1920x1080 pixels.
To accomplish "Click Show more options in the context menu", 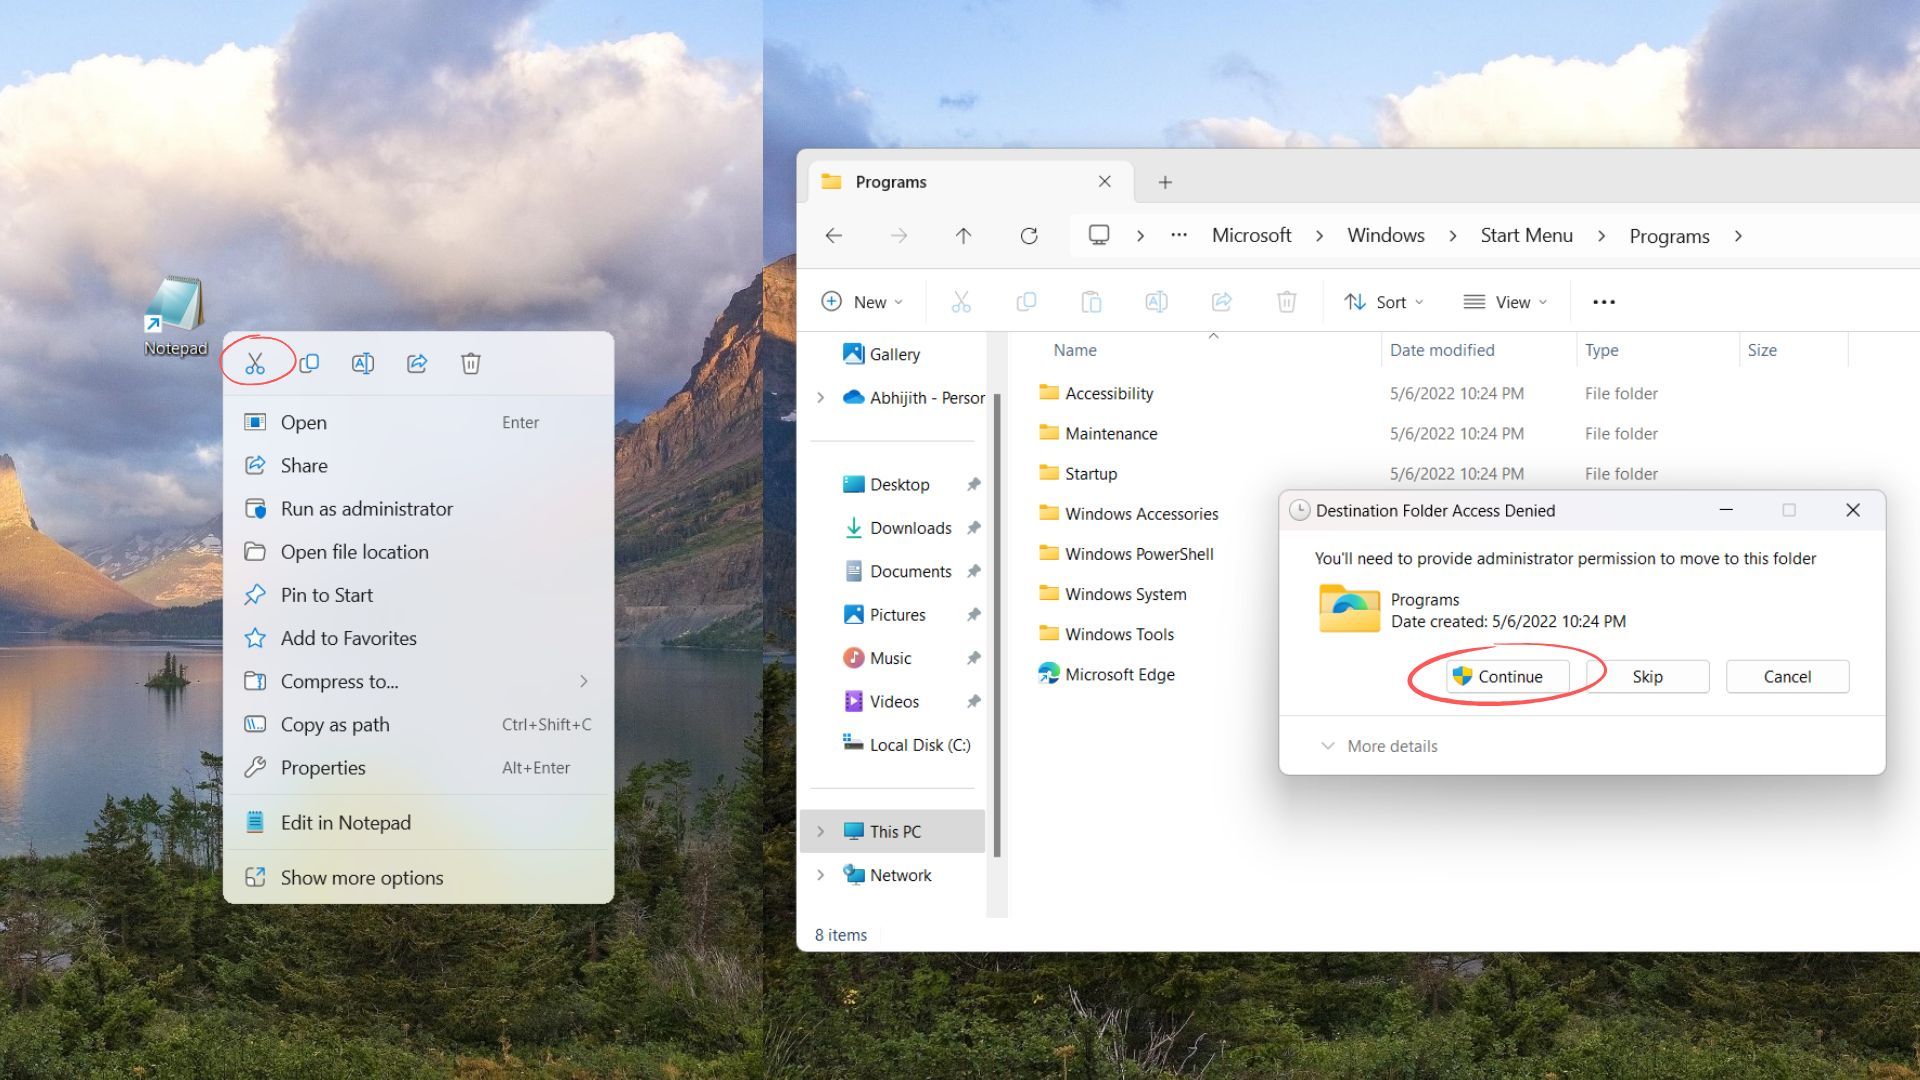I will pos(361,877).
